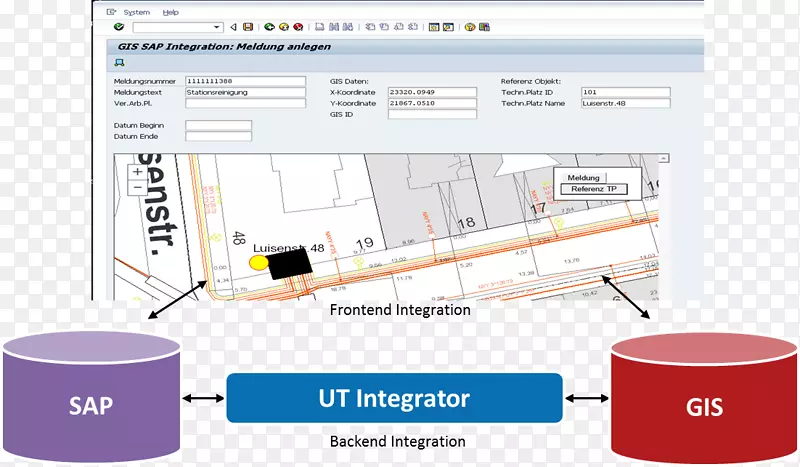
Task: Click into the Techn.Platz Name field
Action: tap(626, 103)
